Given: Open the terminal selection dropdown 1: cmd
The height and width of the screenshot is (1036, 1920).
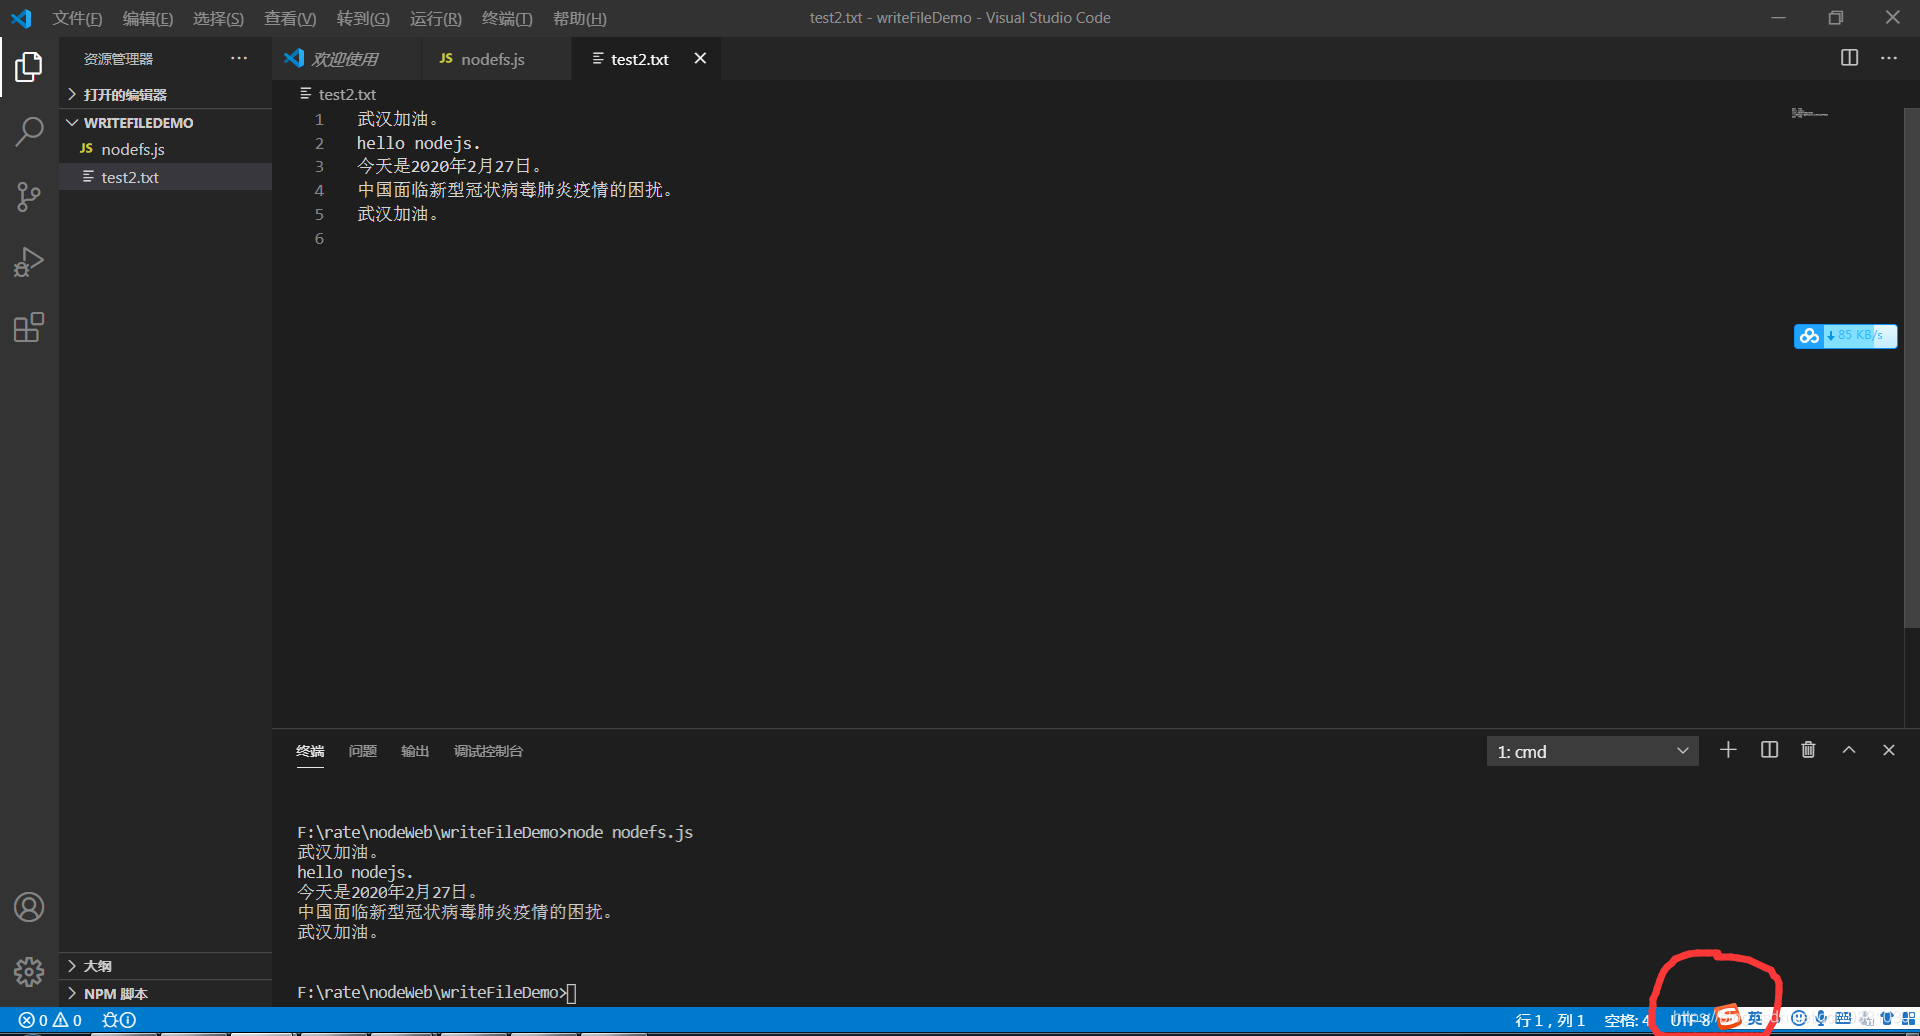Looking at the screenshot, I should (1592, 751).
